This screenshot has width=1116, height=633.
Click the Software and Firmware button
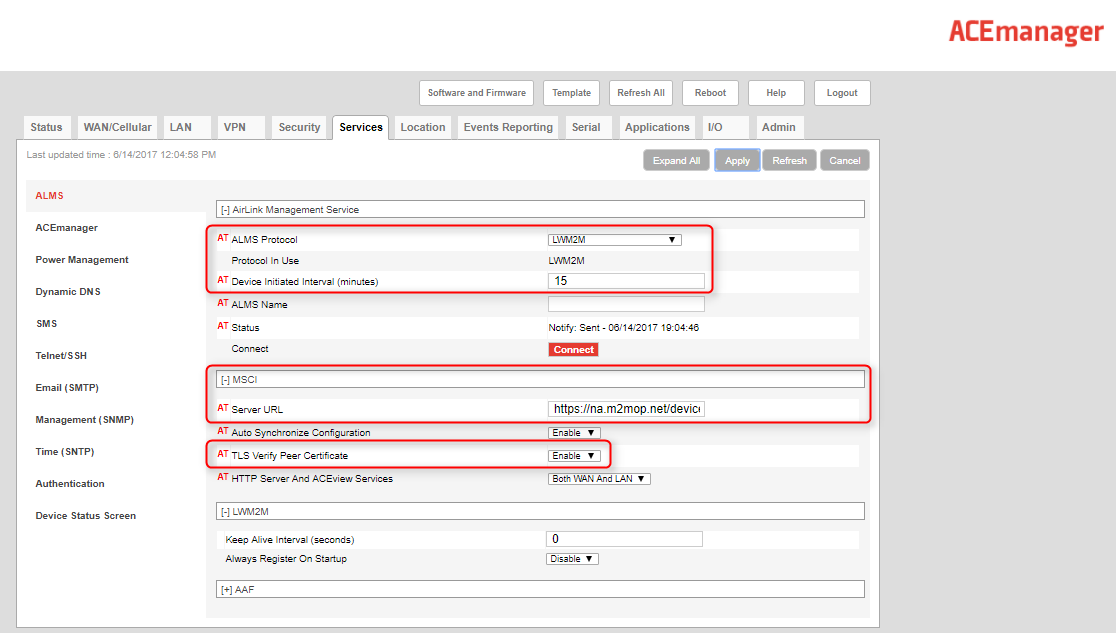476,93
